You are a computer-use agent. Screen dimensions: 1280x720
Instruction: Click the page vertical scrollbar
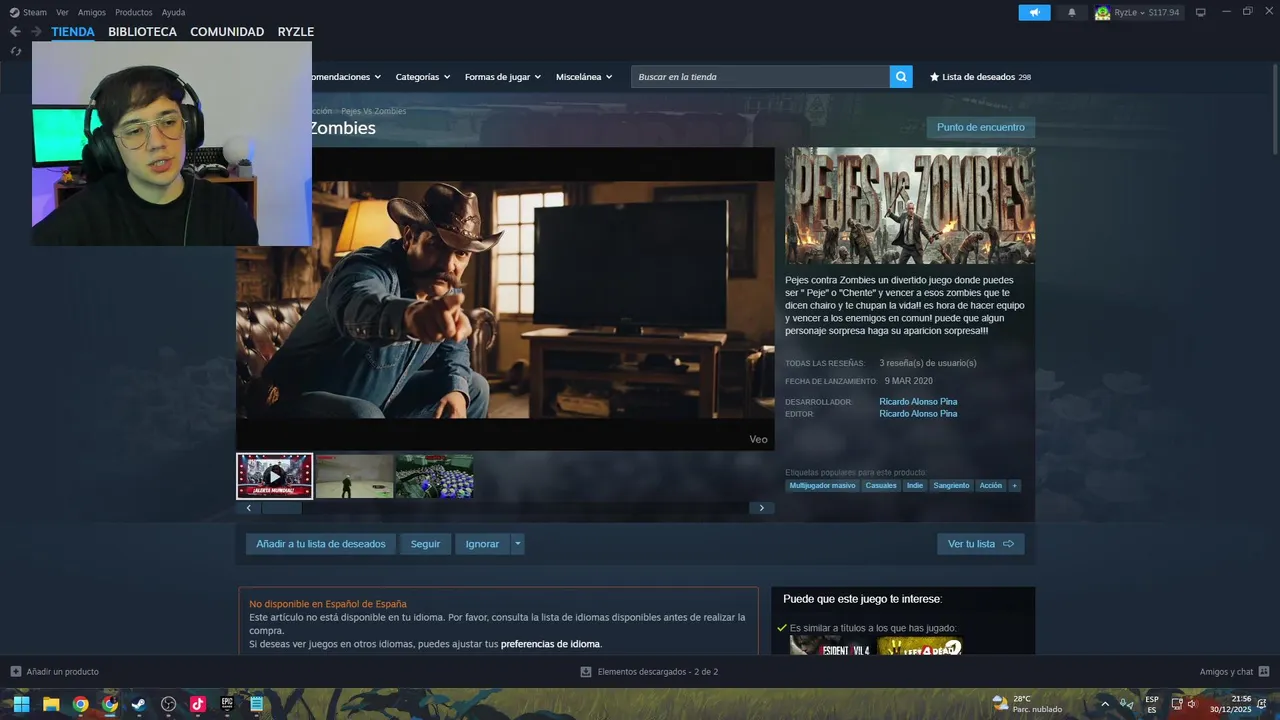(x=1275, y=110)
